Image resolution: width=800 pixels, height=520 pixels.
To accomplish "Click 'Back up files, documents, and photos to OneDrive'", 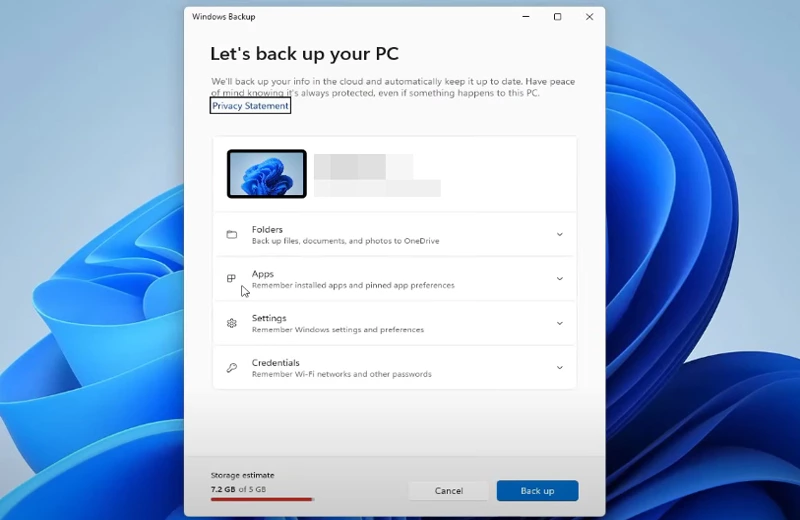I will pyautogui.click(x=345, y=241).
